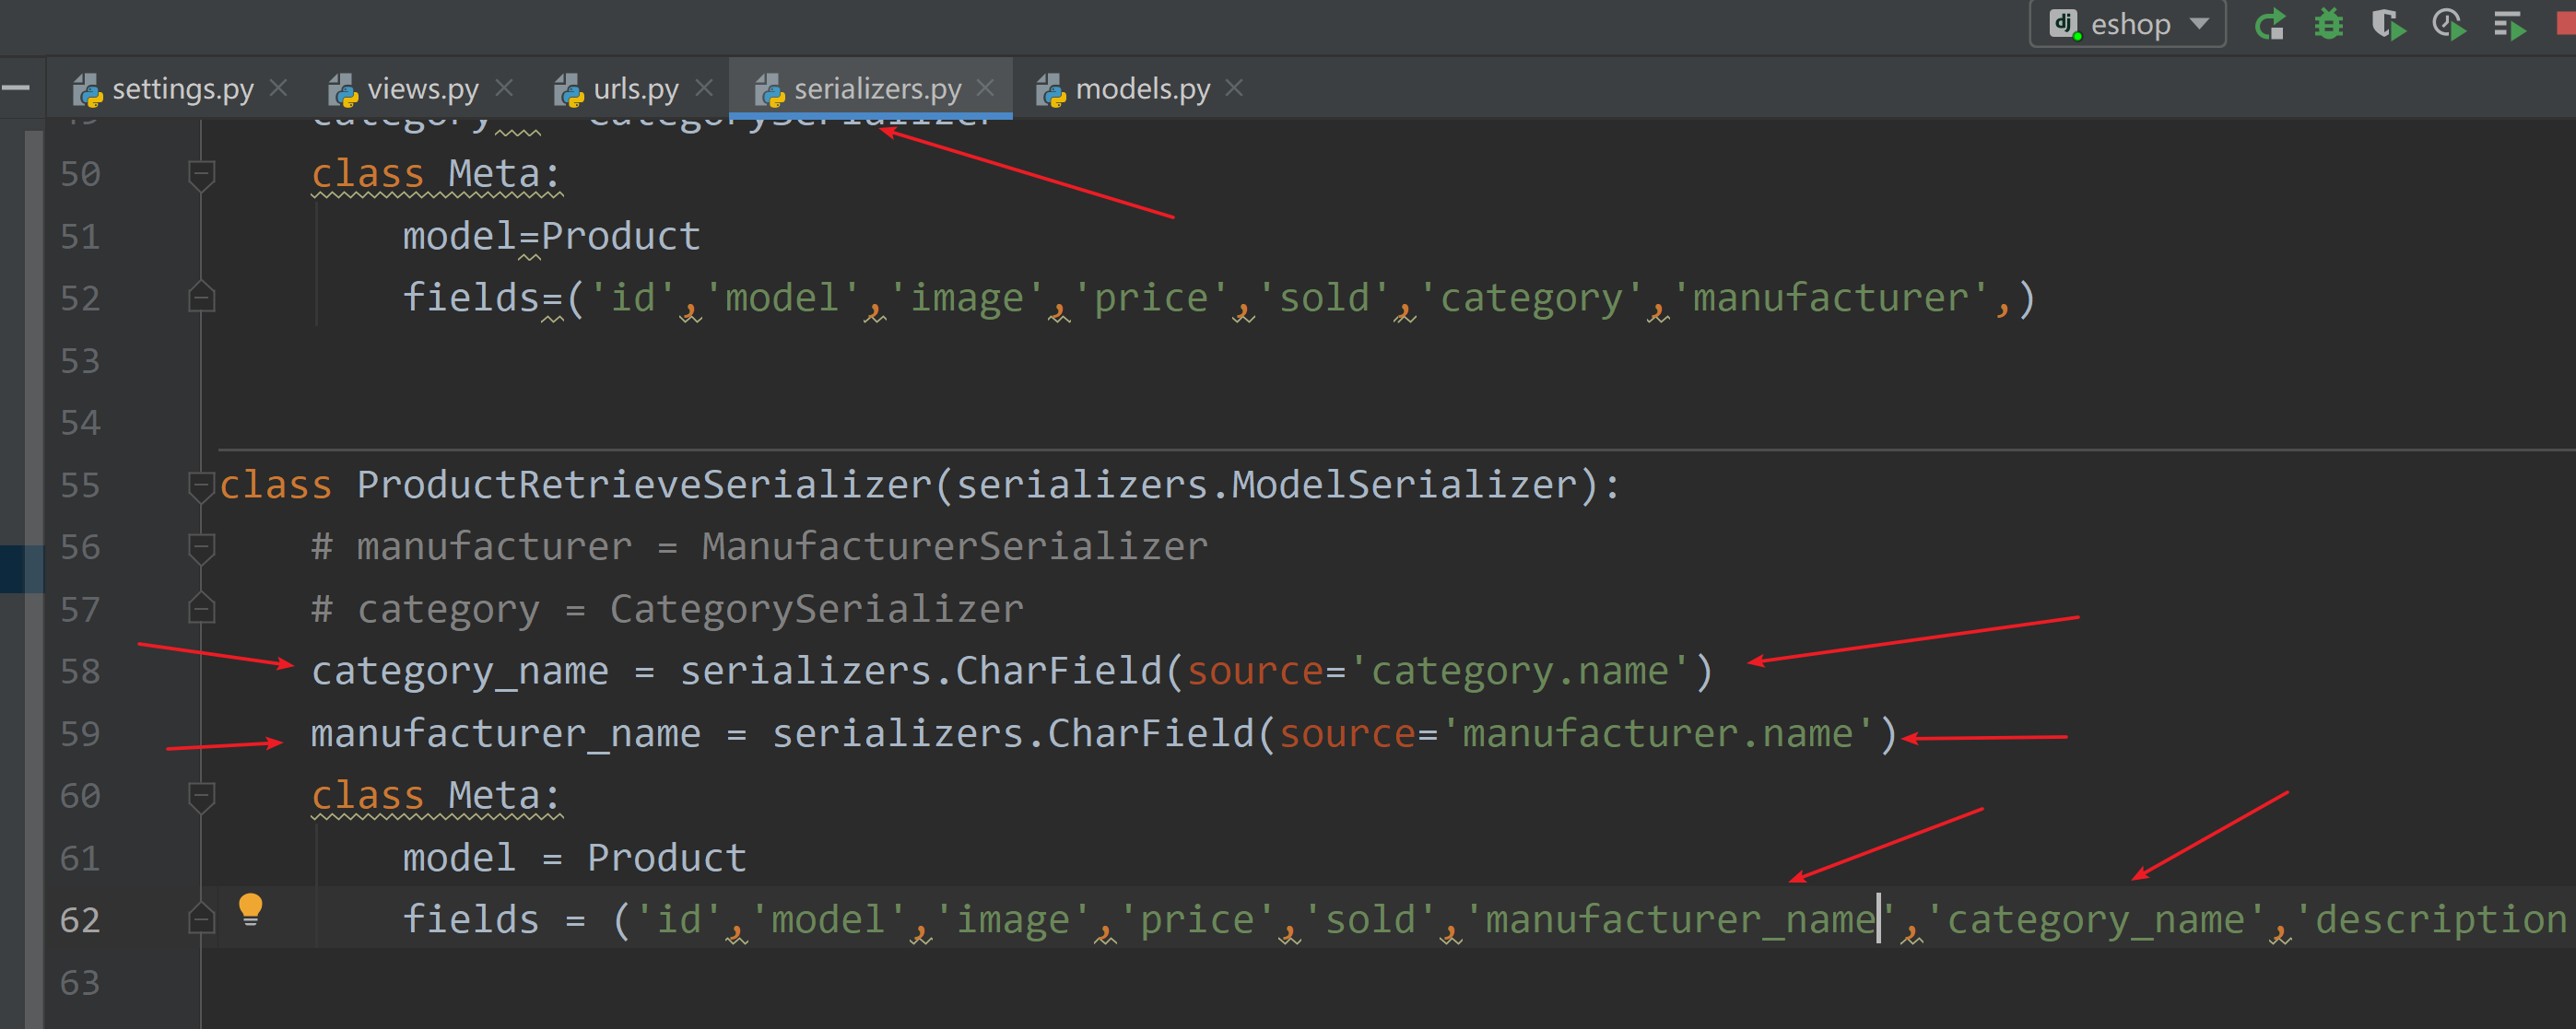Viewport: 2576px width, 1029px height.
Task: Close the views.py tab
Action: click(504, 88)
